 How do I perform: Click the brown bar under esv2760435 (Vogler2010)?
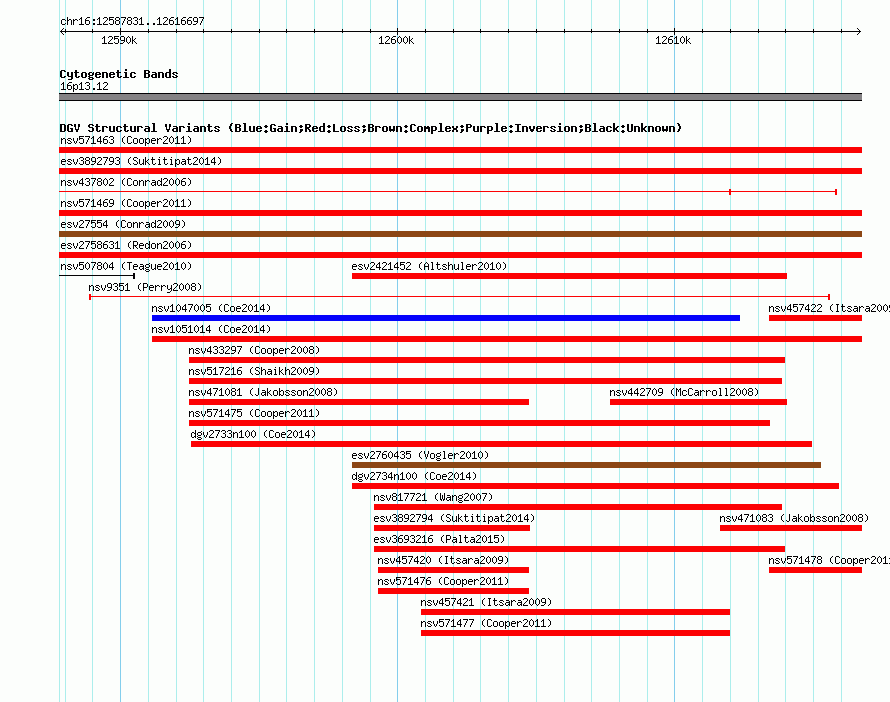(586, 465)
